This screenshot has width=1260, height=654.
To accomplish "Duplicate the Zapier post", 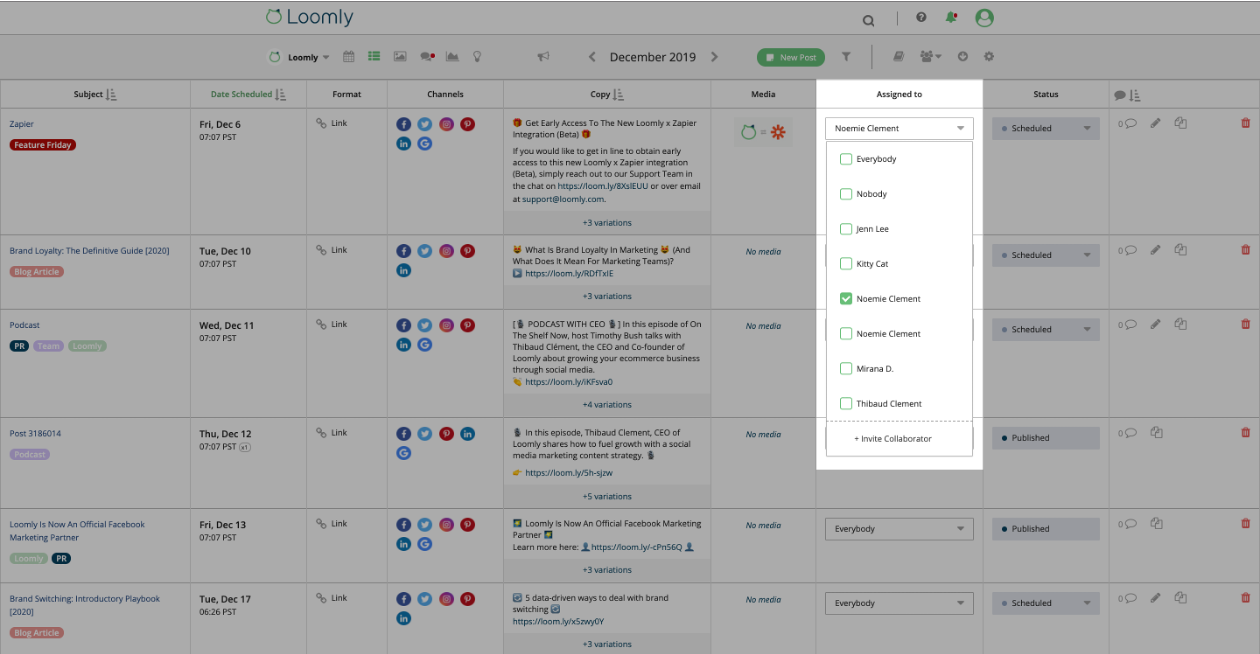I will 1180,123.
